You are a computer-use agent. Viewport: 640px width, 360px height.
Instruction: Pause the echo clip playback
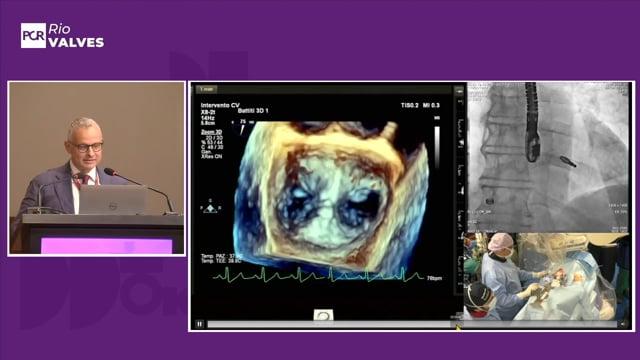point(199,324)
